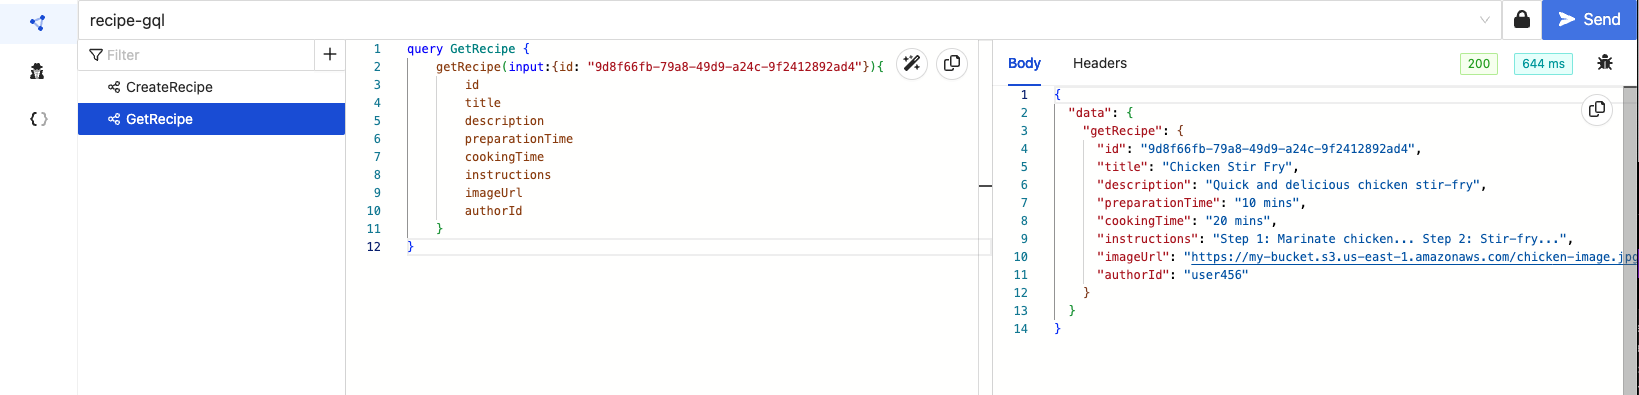Click the 'imageUrl' field in the query
Image resolution: width=1639 pixels, height=395 pixels.
click(493, 193)
